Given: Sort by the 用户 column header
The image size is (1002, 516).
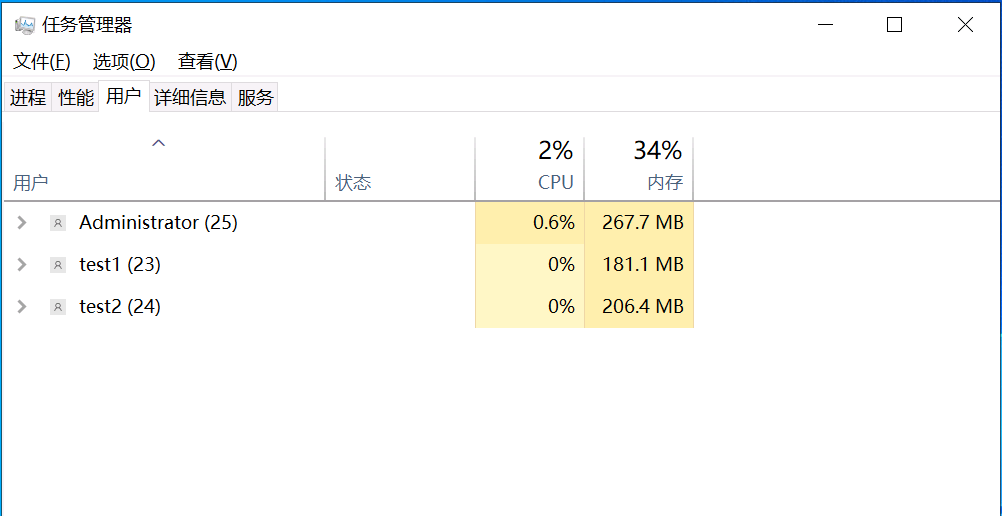Looking at the screenshot, I should (31, 183).
